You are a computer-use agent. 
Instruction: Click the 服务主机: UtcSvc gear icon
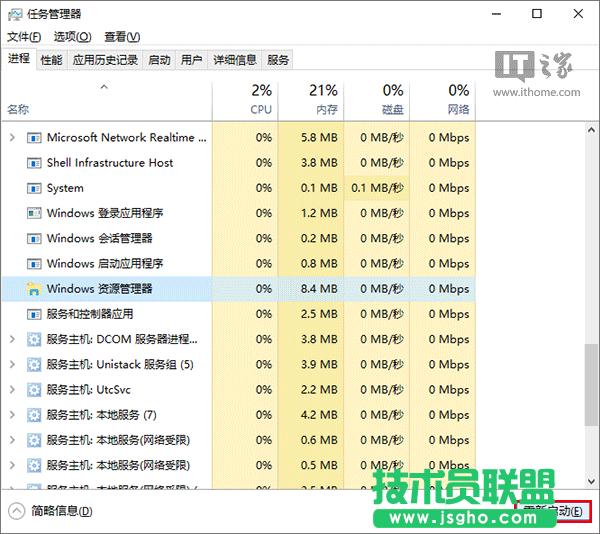[x=34, y=390]
